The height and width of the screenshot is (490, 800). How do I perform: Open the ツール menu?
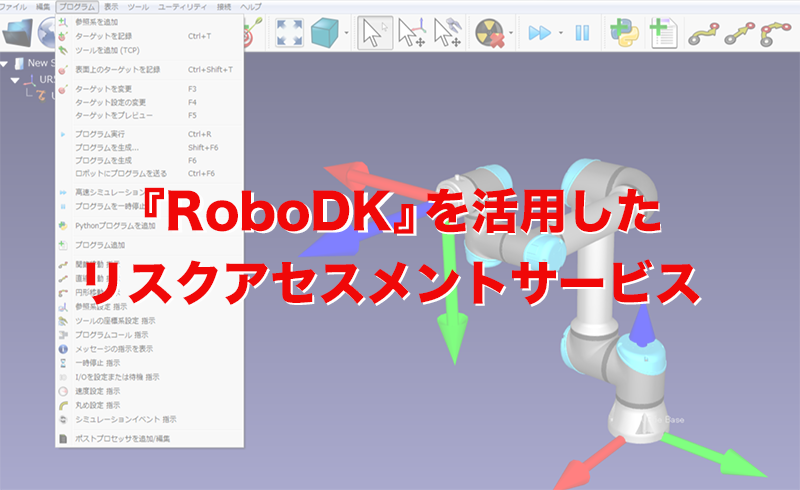coord(138,7)
